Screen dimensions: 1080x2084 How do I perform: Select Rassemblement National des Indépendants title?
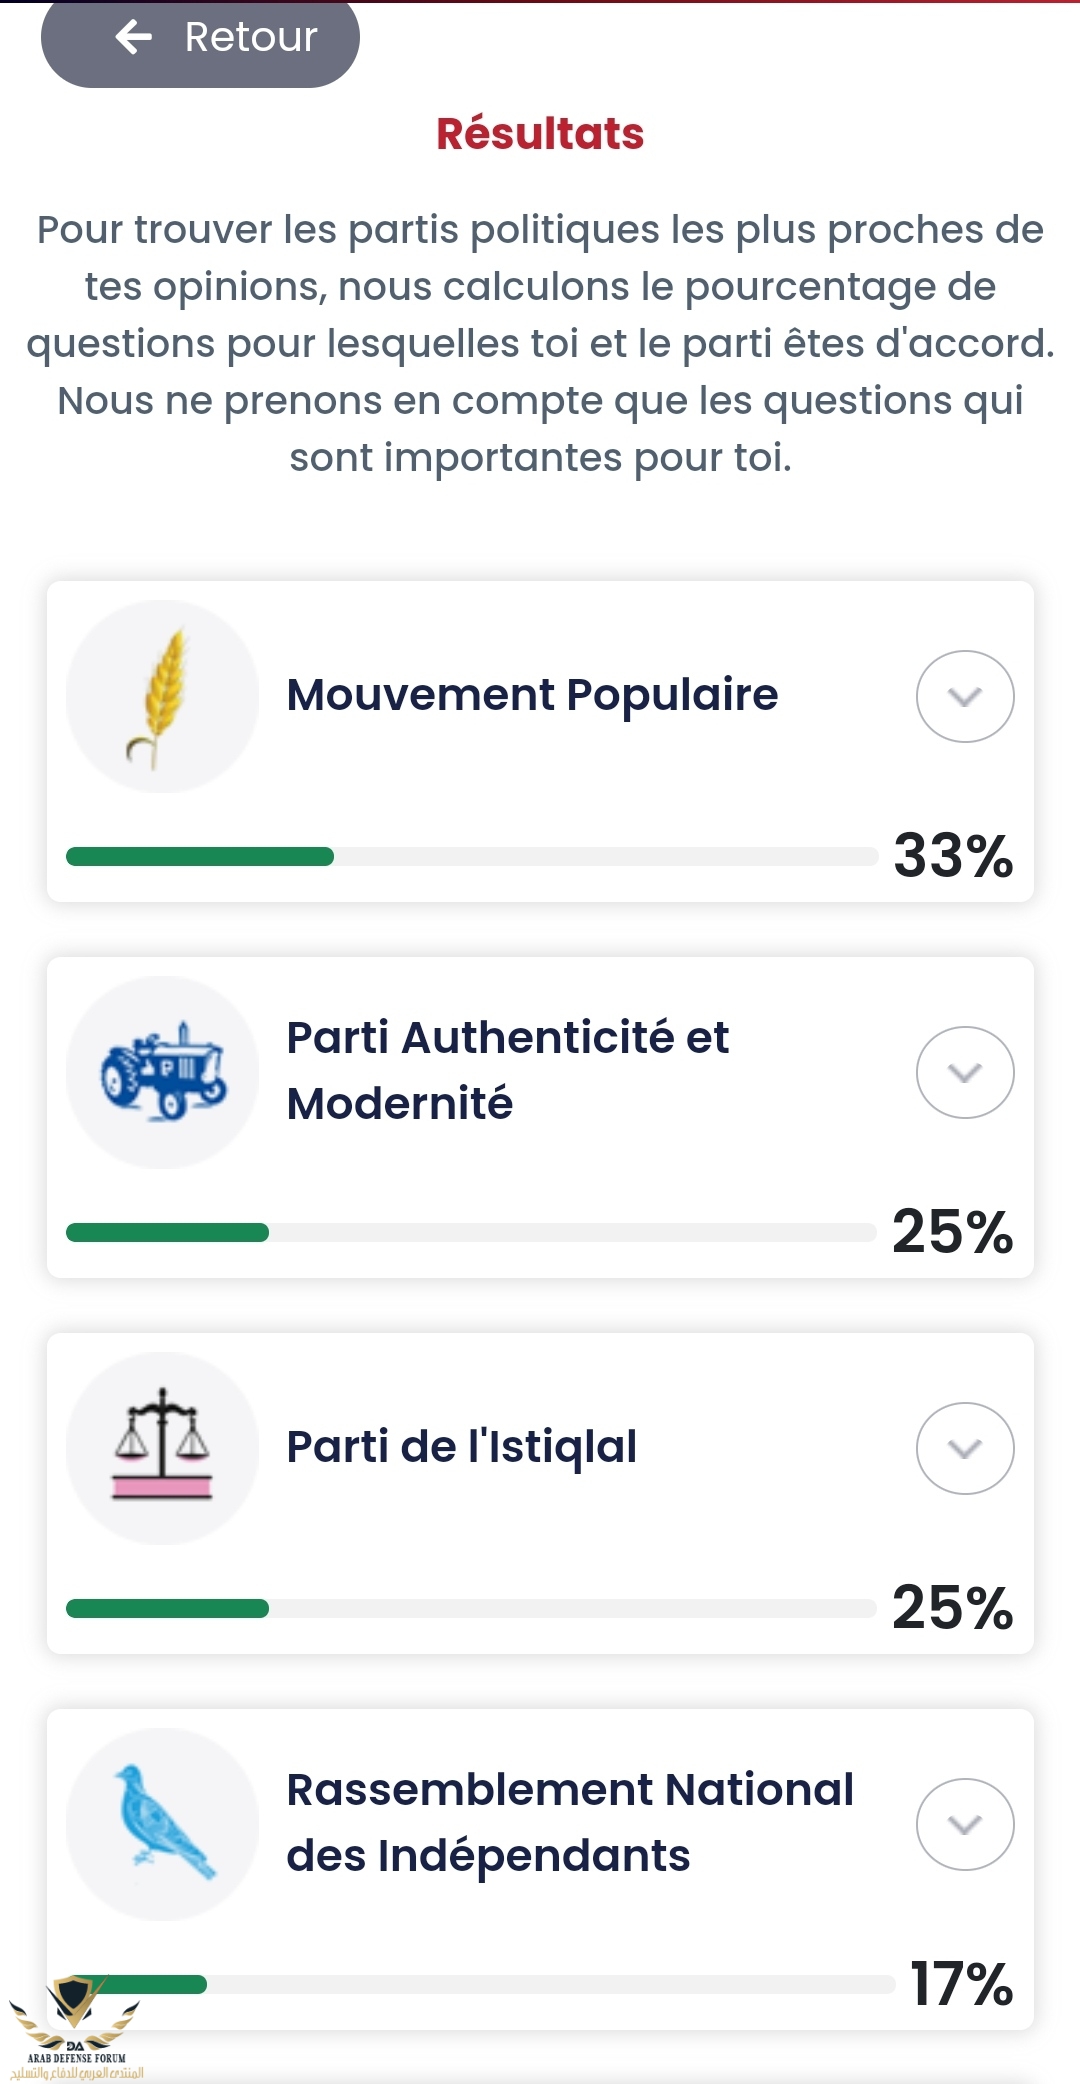pos(570,1822)
